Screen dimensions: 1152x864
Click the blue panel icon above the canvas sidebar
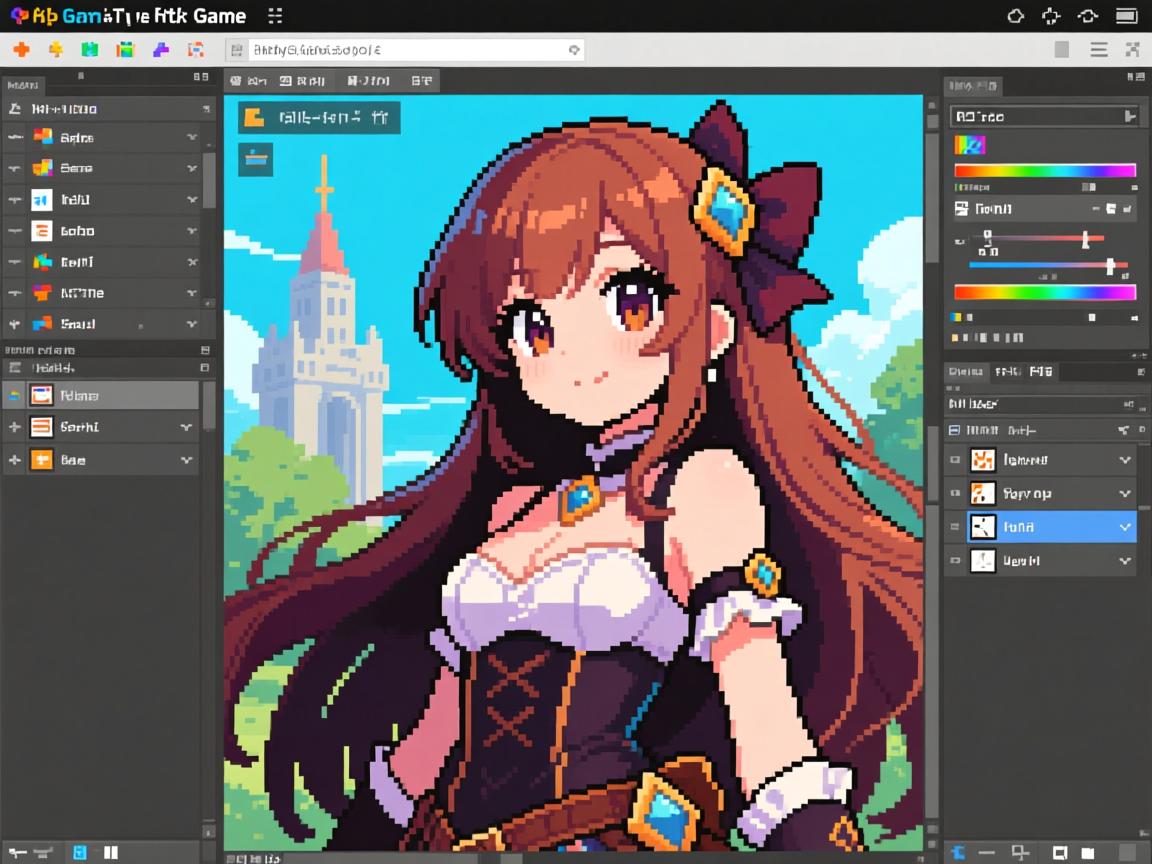(255, 158)
